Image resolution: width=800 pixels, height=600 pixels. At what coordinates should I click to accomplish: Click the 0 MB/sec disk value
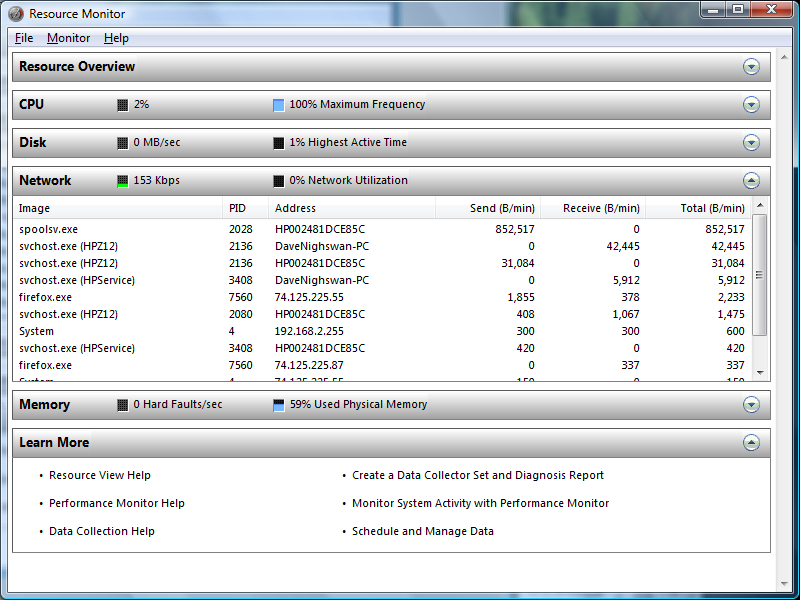157,142
